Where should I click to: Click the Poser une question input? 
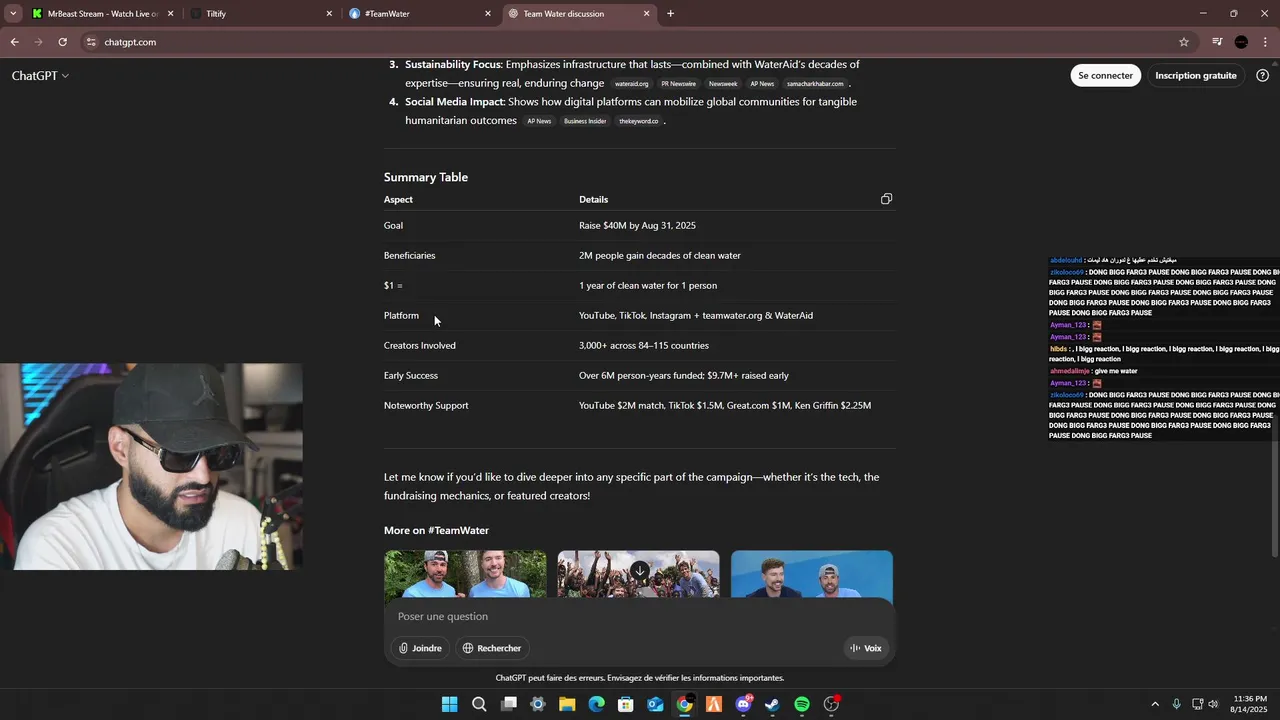click(x=640, y=617)
